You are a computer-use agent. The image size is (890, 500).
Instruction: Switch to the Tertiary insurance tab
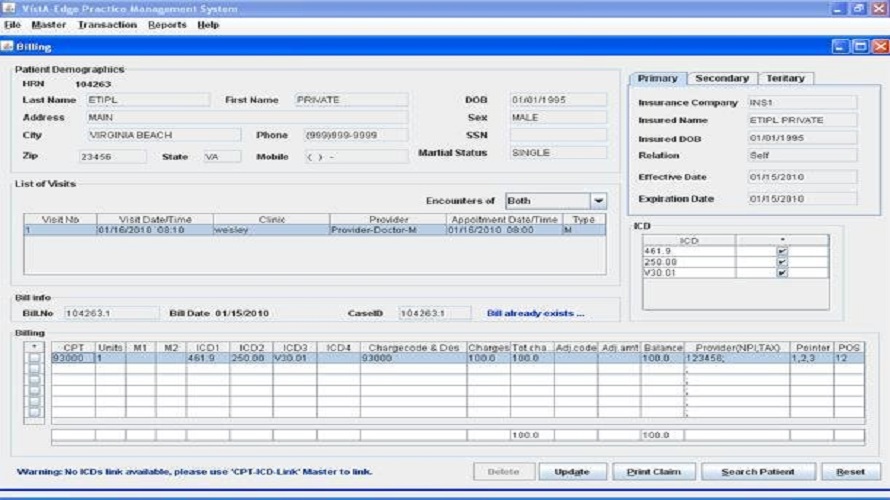coord(785,78)
